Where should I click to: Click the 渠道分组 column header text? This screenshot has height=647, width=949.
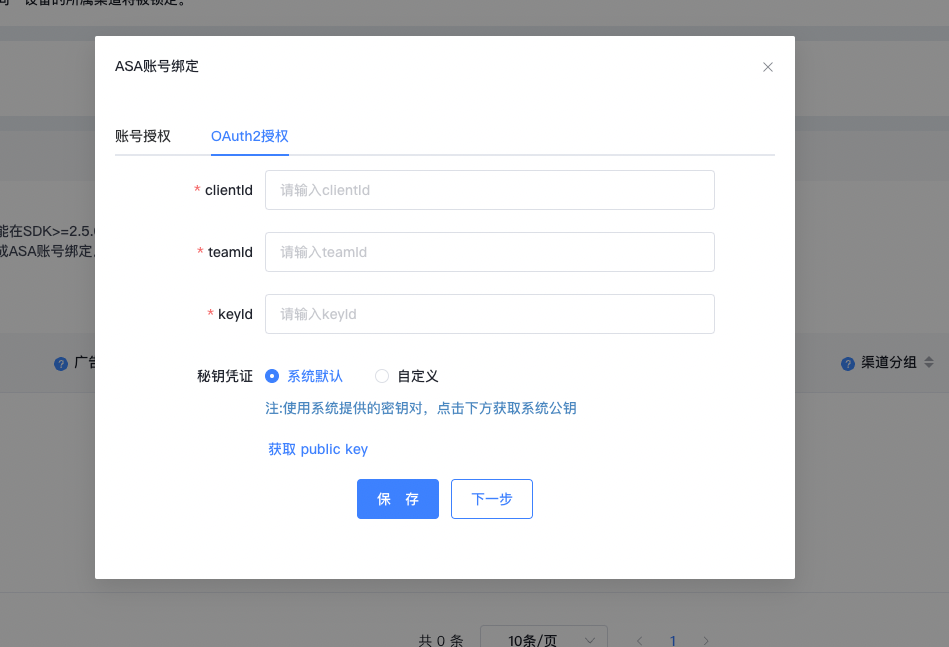(x=888, y=363)
